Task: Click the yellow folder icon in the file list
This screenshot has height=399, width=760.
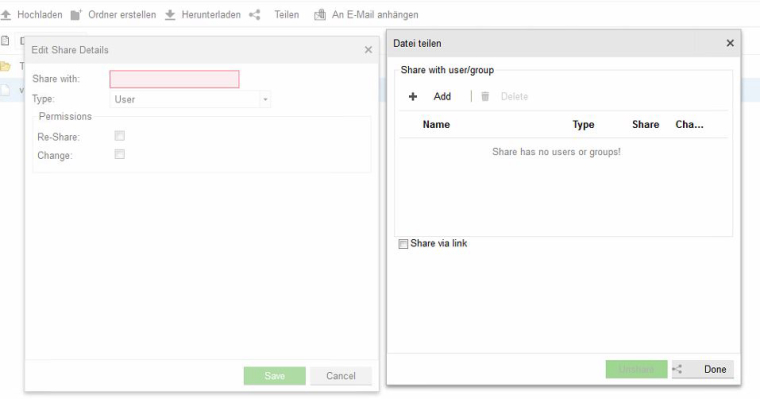Action: click(5, 66)
